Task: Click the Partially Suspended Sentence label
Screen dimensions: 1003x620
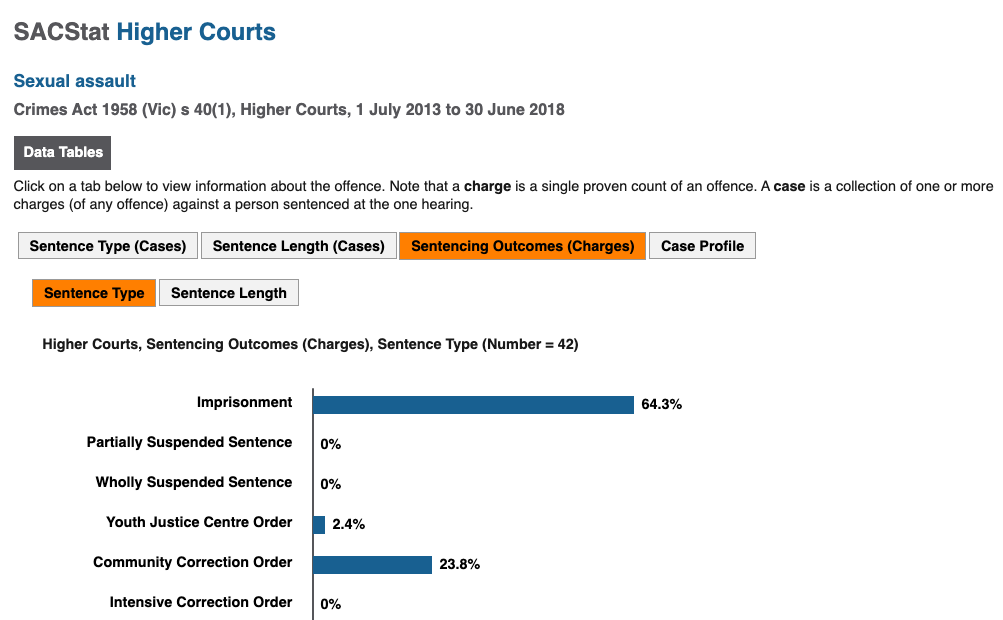Action: [x=189, y=442]
